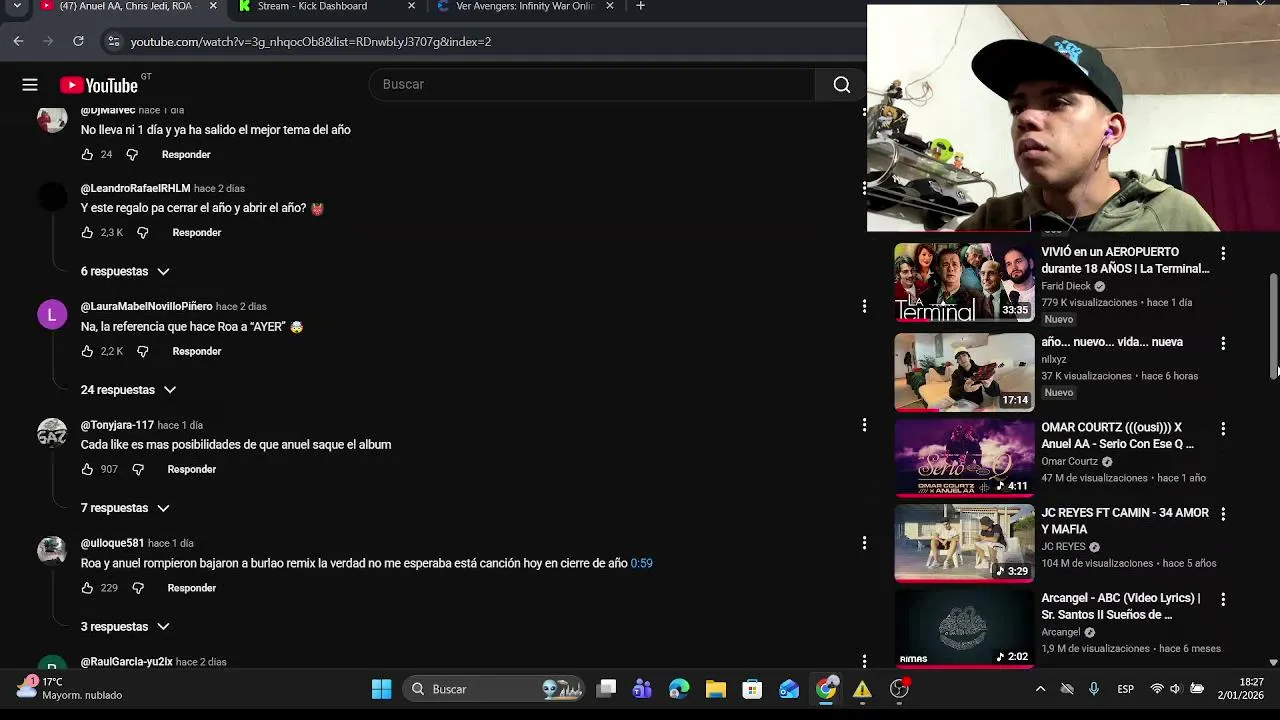The image size is (1280, 720).
Task: Reply to @Tonyjara-117's comment
Action: [192, 470]
